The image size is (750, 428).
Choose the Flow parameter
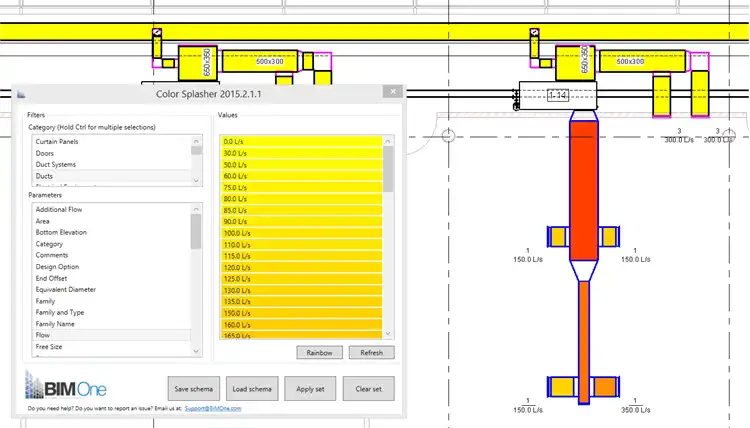44,336
